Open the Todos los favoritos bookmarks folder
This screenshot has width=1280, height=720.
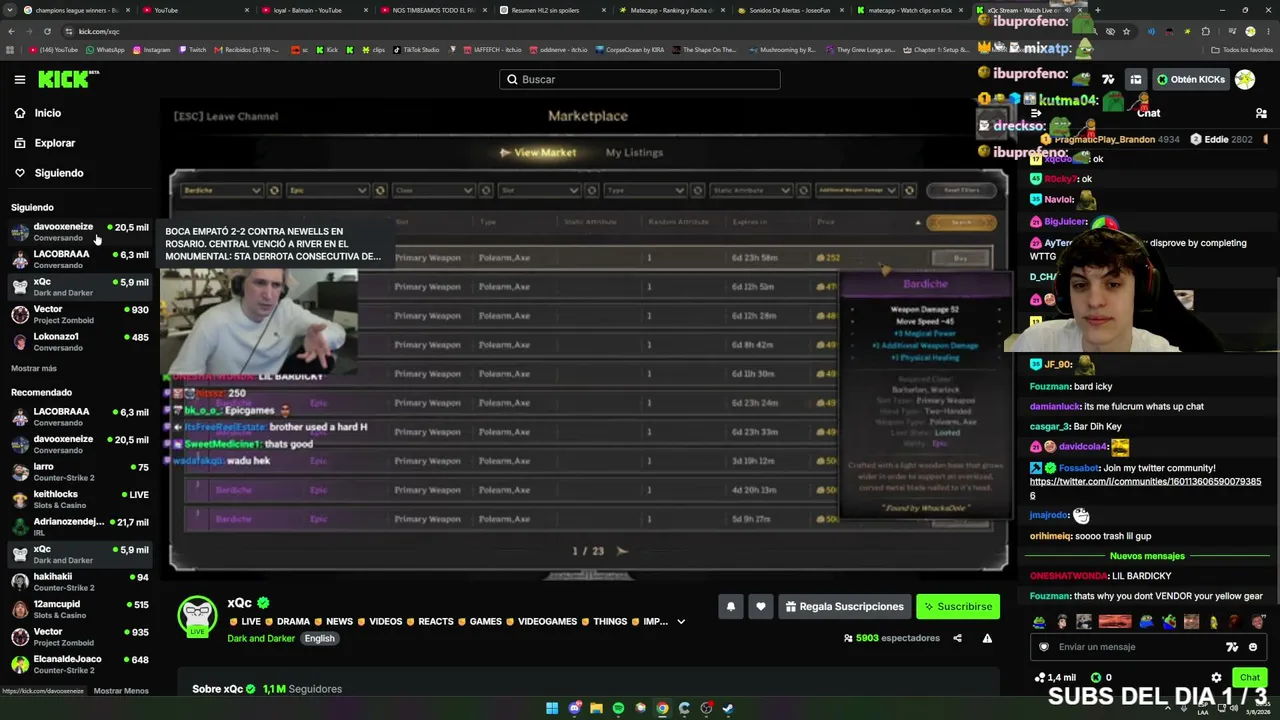[1242, 49]
